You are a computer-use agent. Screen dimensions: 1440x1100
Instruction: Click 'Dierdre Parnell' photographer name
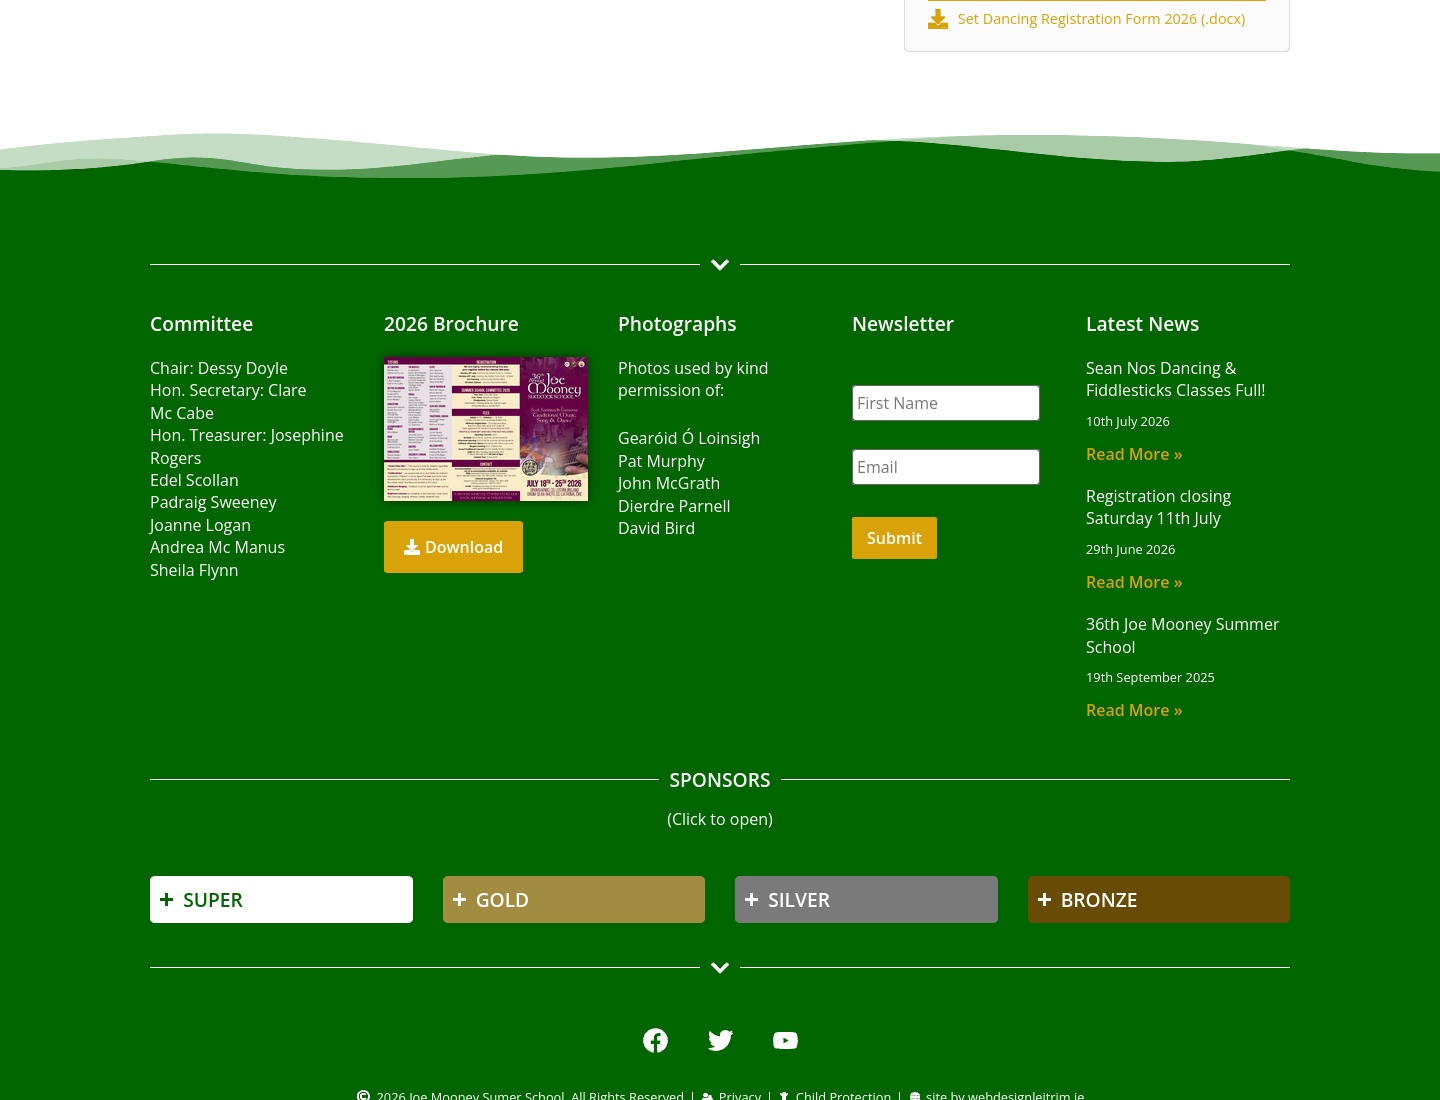pos(674,506)
